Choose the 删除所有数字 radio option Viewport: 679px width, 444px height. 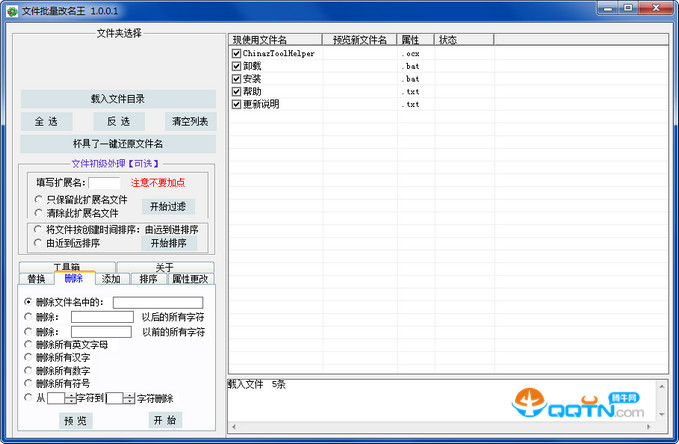click(x=29, y=370)
